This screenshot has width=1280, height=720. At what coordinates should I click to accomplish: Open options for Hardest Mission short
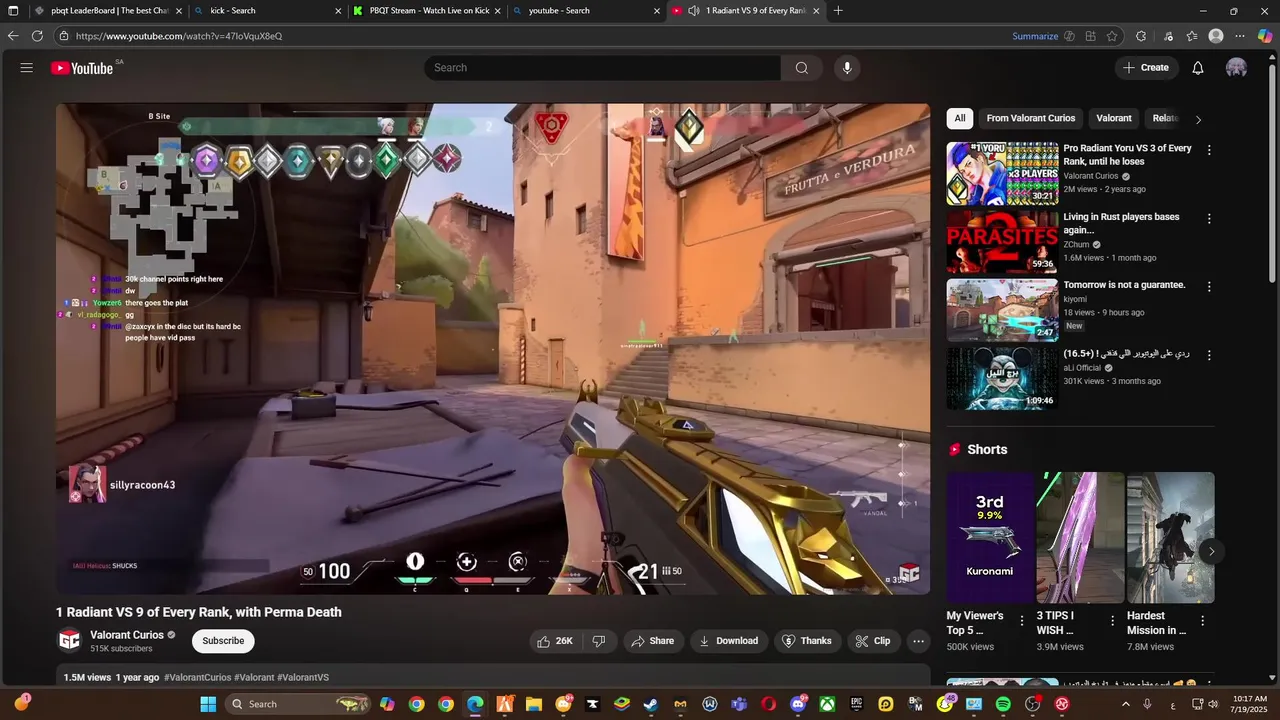click(1202, 621)
